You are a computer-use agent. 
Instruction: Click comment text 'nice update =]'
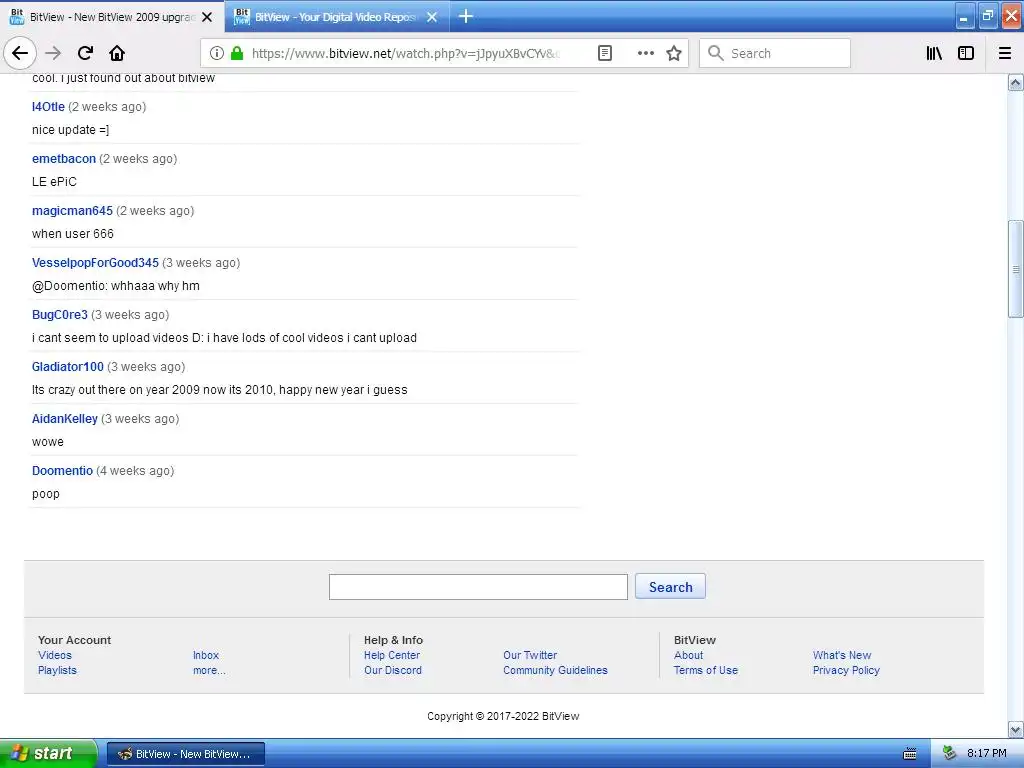(71, 130)
